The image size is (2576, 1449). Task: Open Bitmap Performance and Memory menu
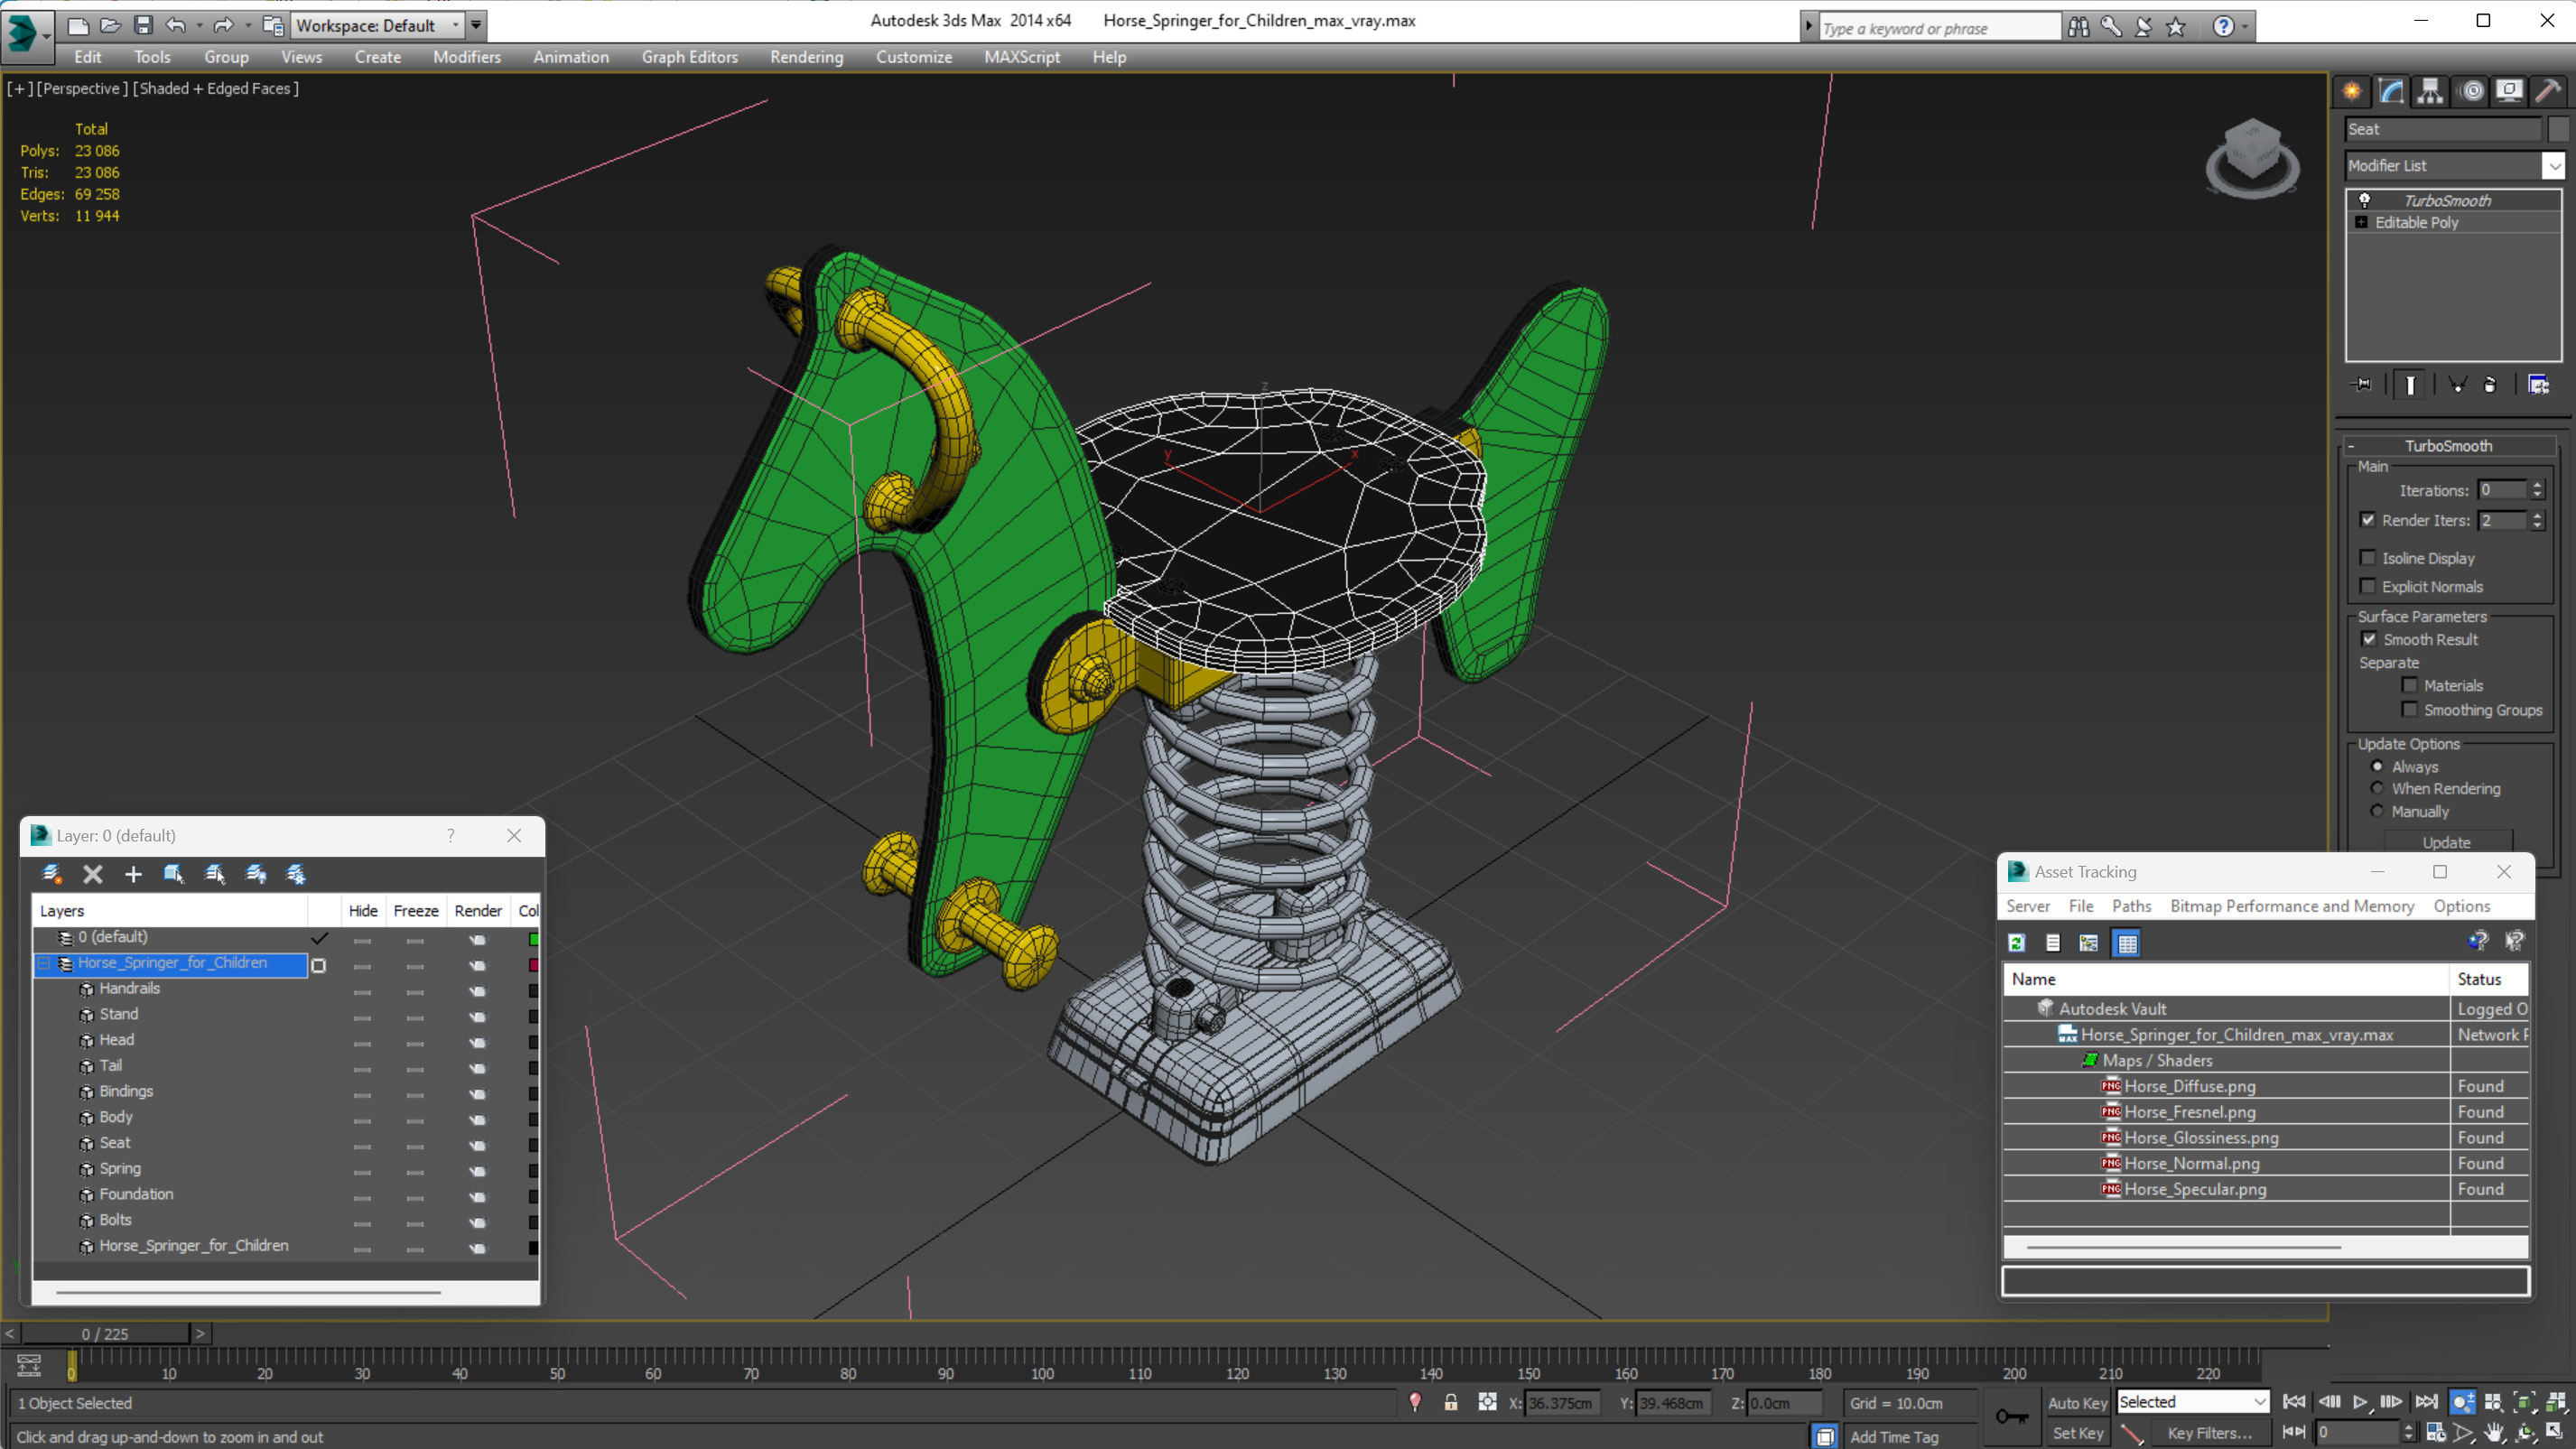2292,906
